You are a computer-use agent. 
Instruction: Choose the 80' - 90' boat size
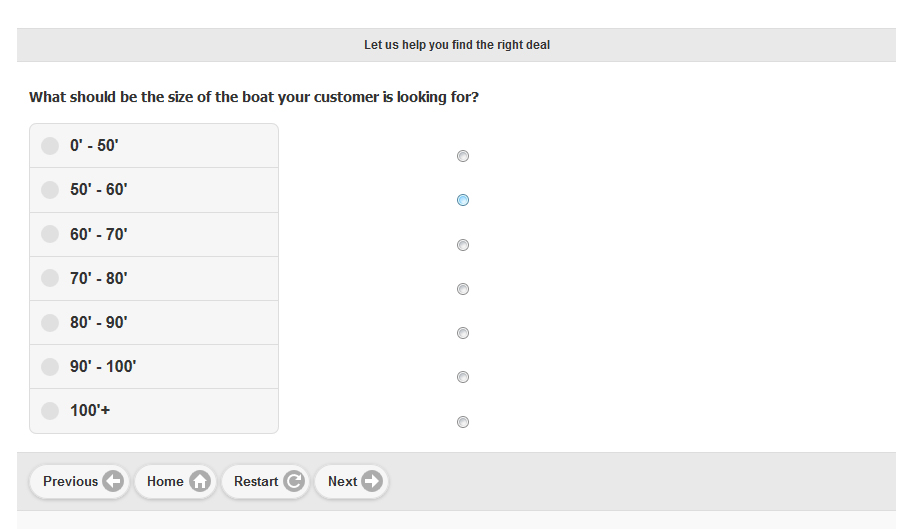tap(154, 323)
